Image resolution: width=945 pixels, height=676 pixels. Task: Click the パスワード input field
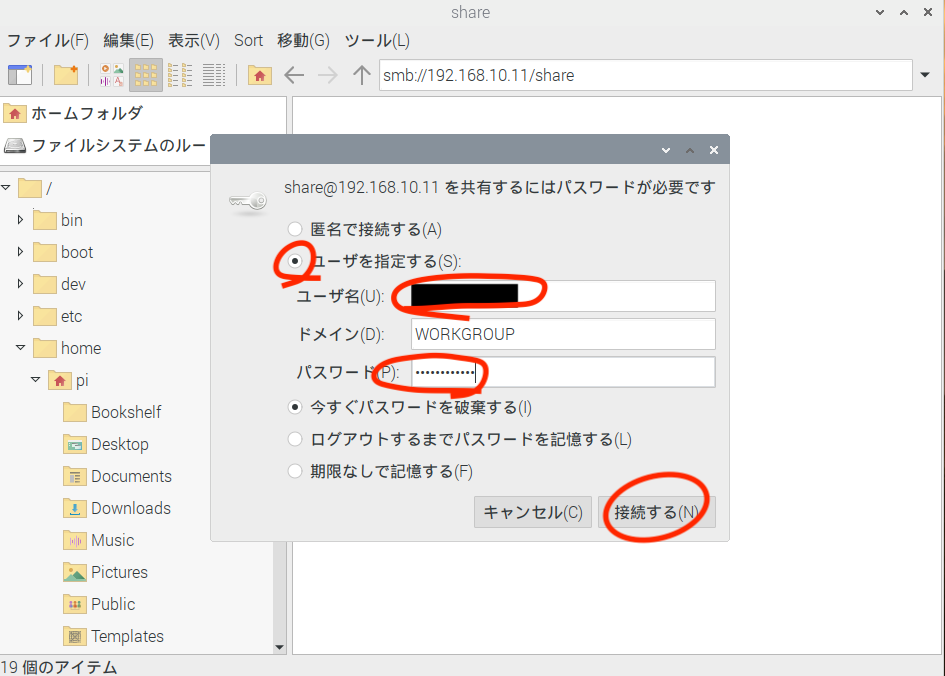[x=563, y=372]
